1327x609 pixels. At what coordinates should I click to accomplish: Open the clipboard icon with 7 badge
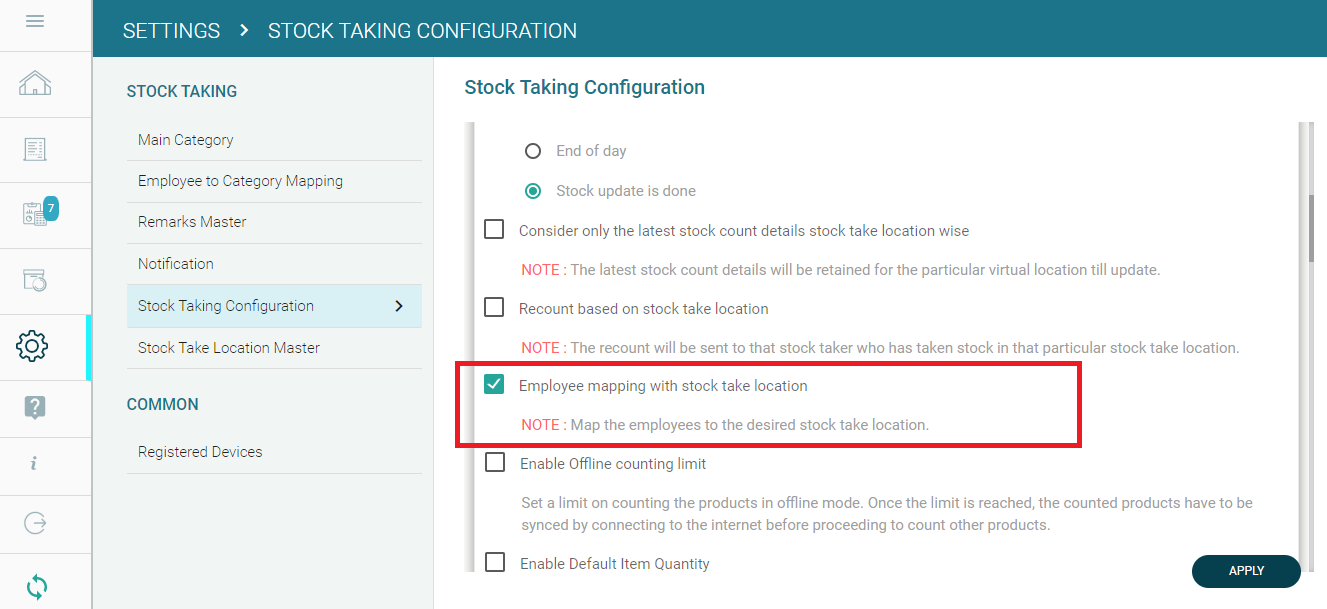[35, 214]
